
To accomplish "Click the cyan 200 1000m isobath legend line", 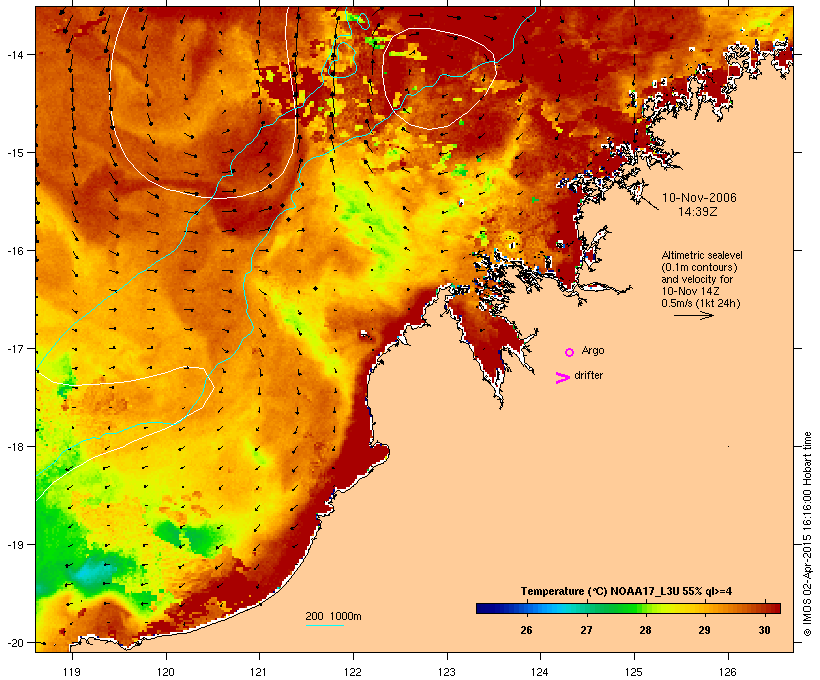I will (x=325, y=625).
